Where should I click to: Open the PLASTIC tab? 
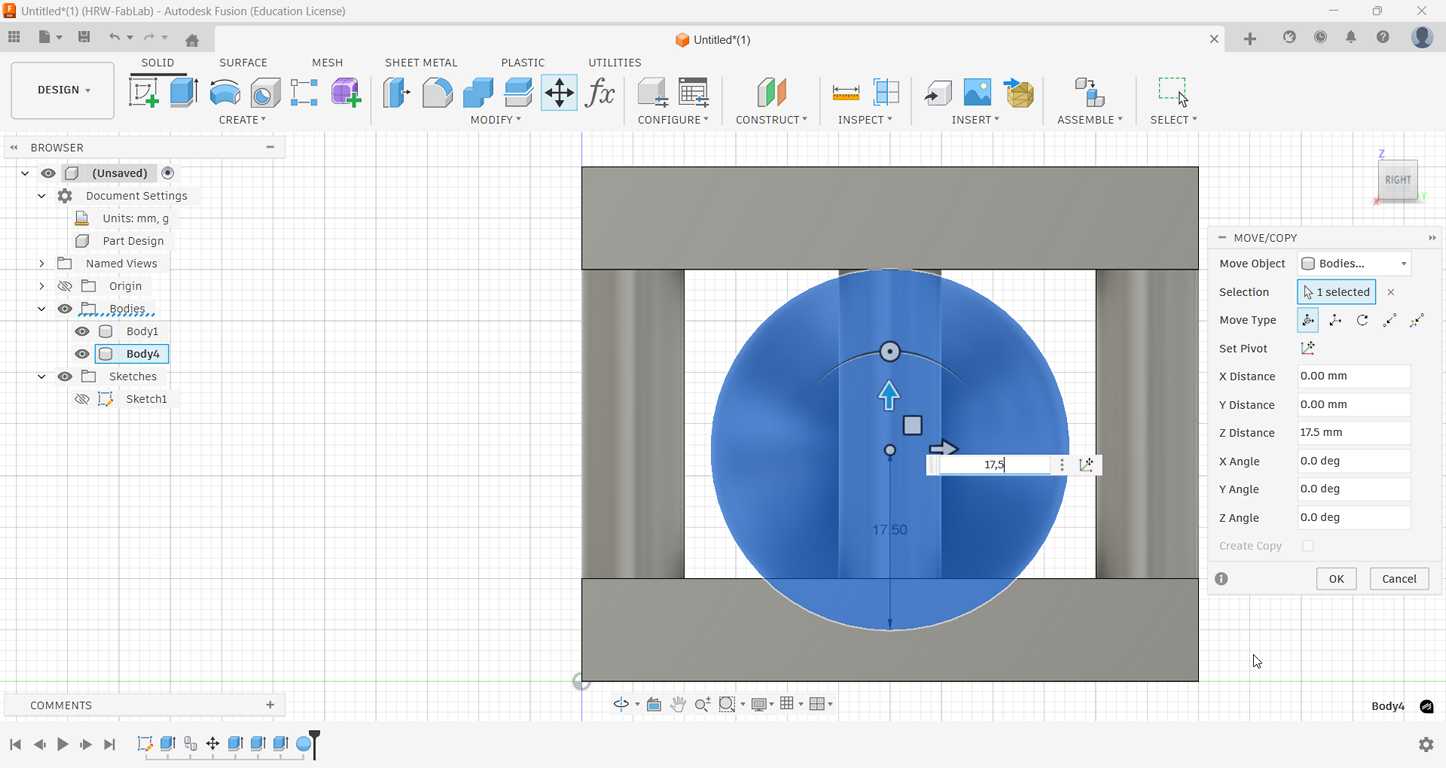[523, 62]
